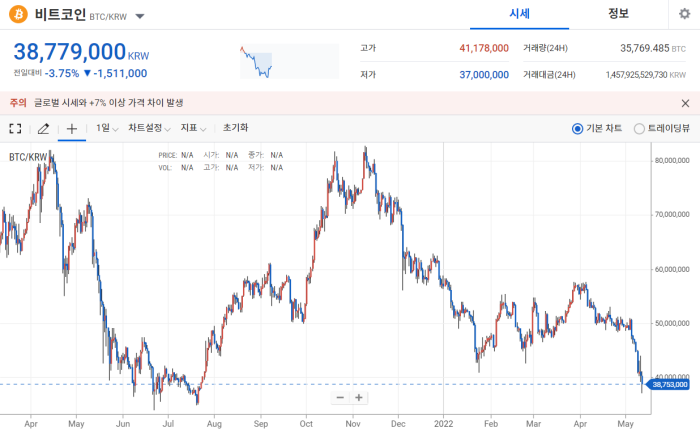Open the 지표 indicators dropdown
Screen dimensions: 700x433
pyautogui.click(x=193, y=128)
